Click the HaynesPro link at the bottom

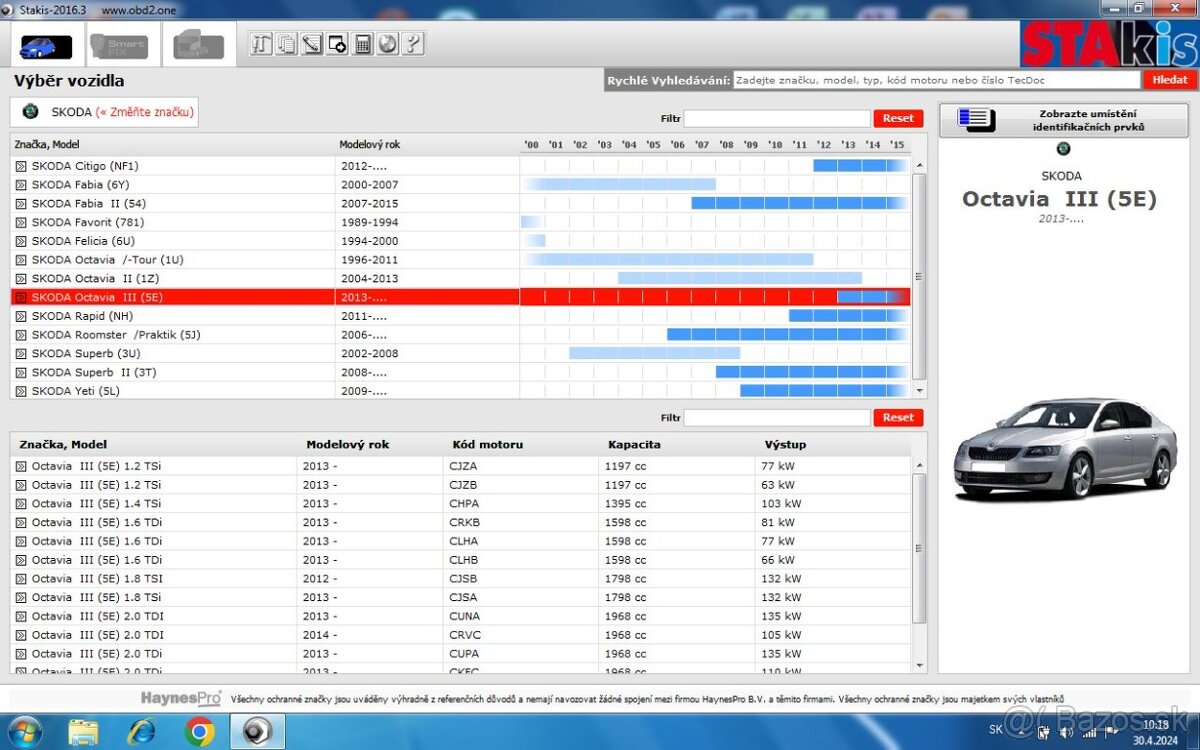(180, 698)
